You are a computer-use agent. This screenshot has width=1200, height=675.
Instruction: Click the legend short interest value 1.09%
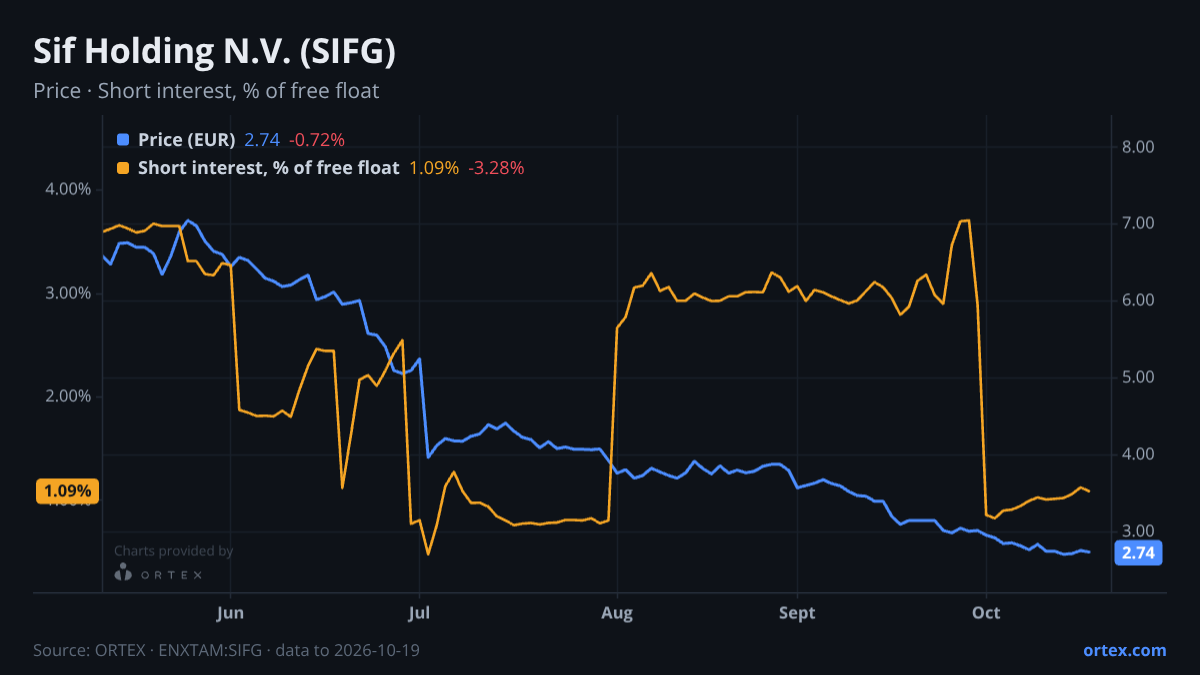434,168
